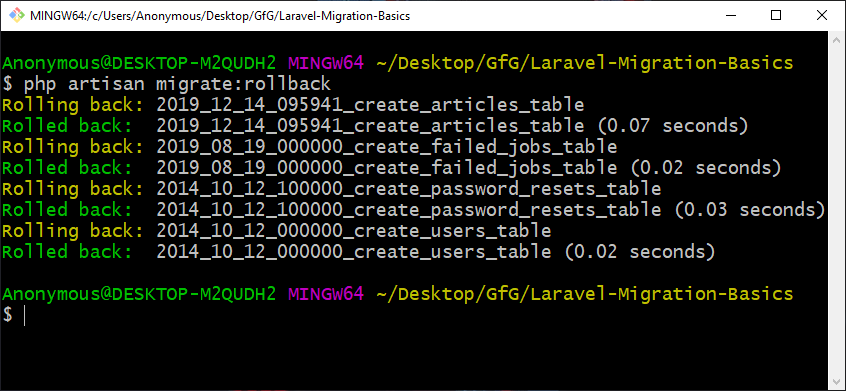Maximize the MINGW64 terminal window
This screenshot has width=846, height=391.
click(x=776, y=16)
